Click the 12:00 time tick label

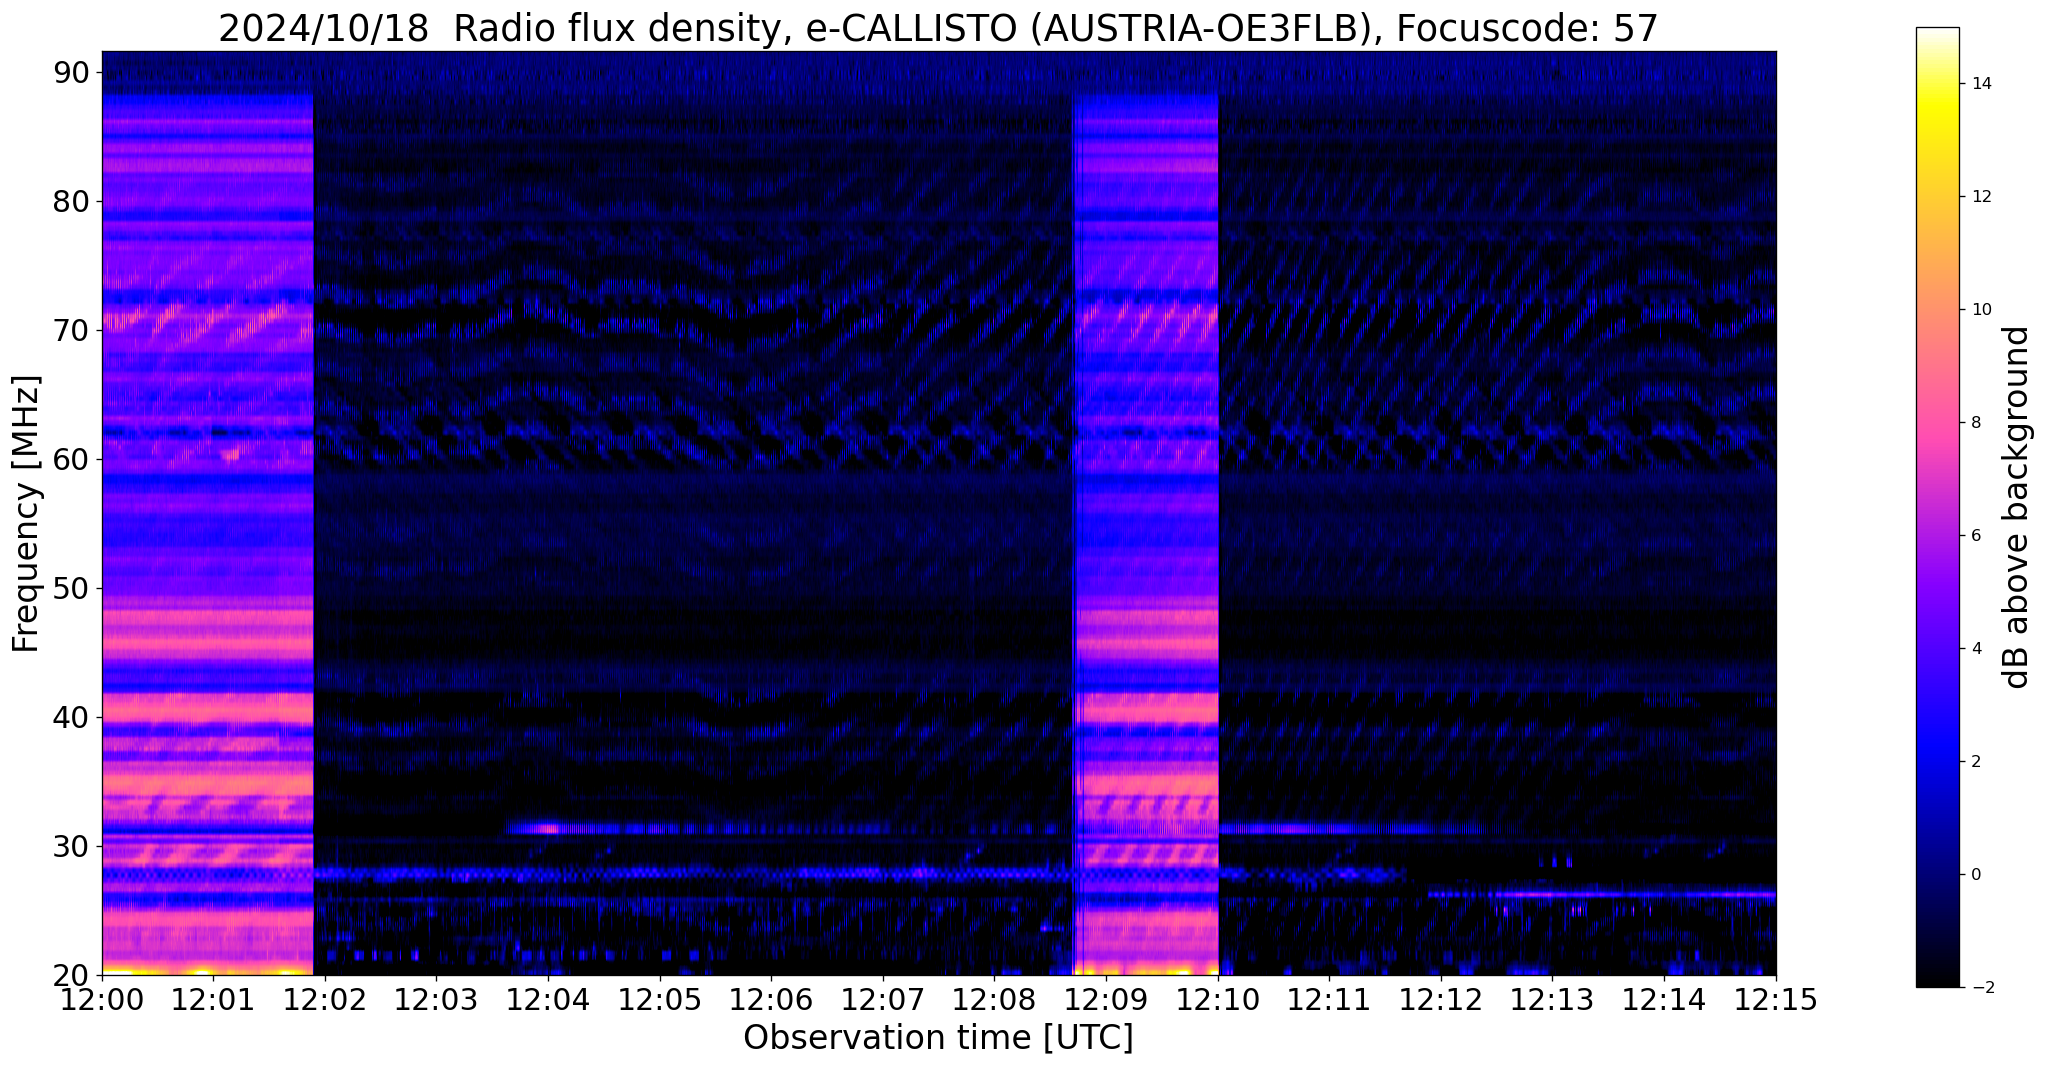(102, 999)
